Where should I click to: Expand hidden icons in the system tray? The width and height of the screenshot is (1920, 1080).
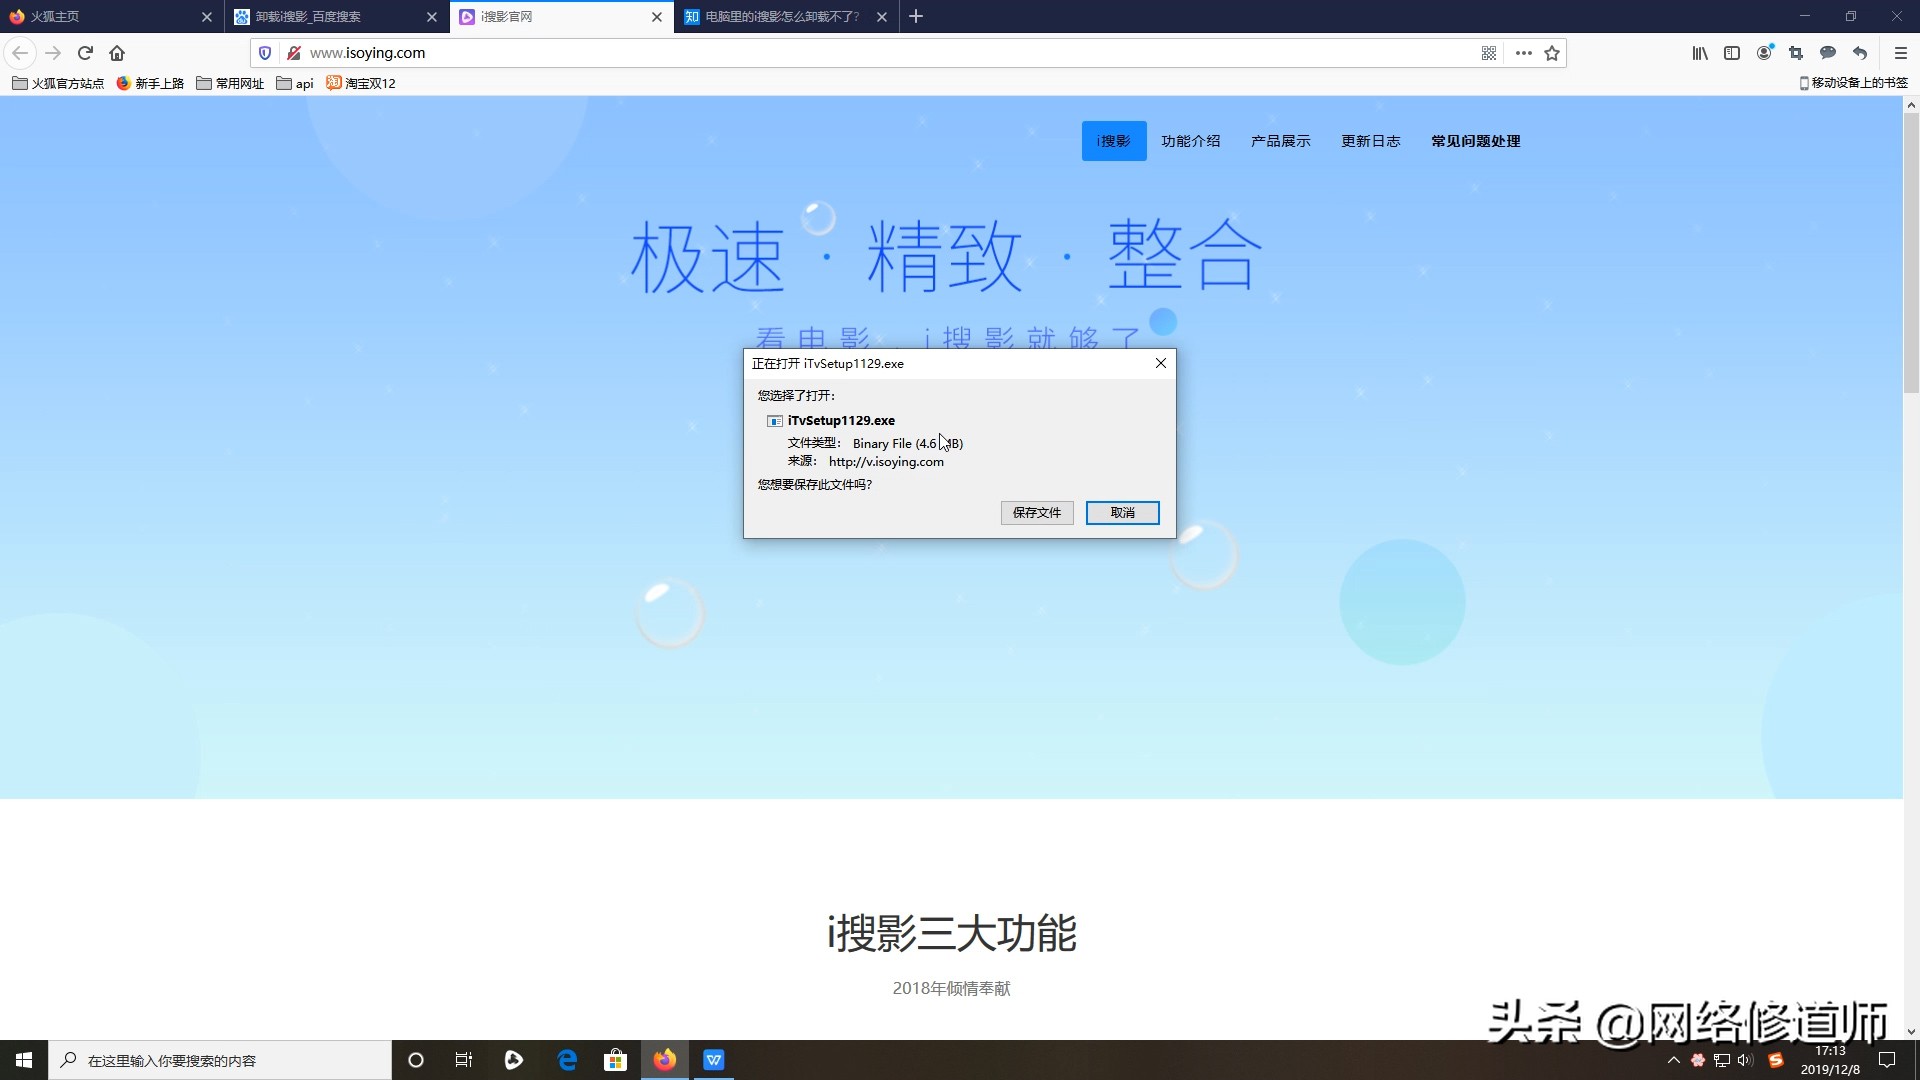coord(1674,1059)
